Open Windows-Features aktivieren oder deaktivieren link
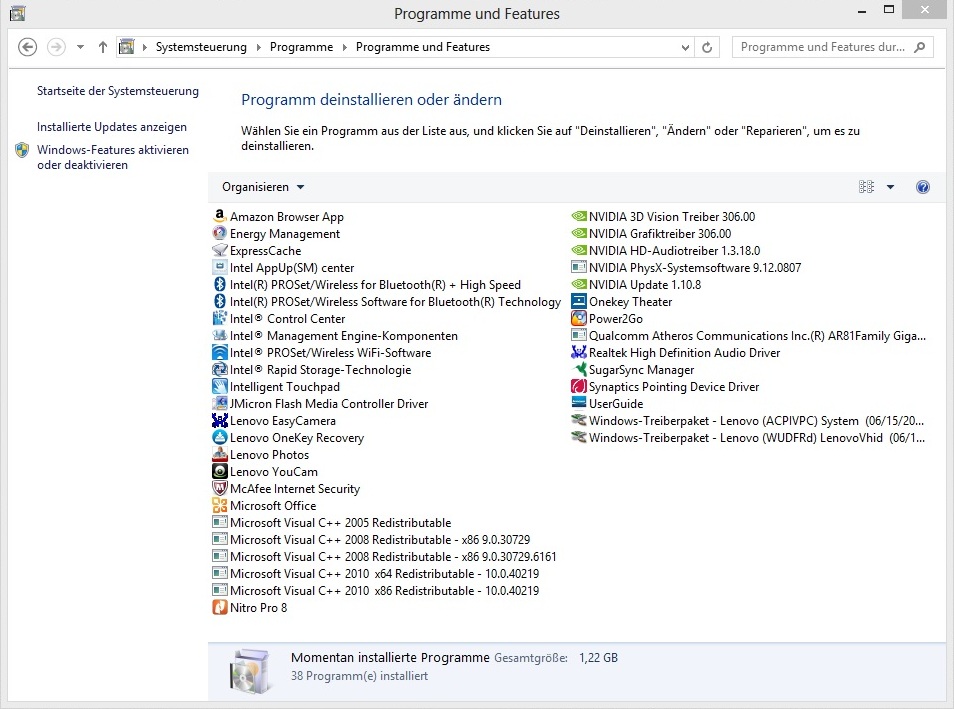The width and height of the screenshot is (954, 709). coord(113,157)
